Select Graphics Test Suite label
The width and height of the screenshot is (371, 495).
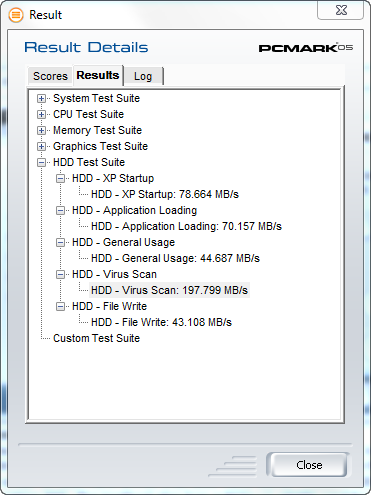[100, 146]
